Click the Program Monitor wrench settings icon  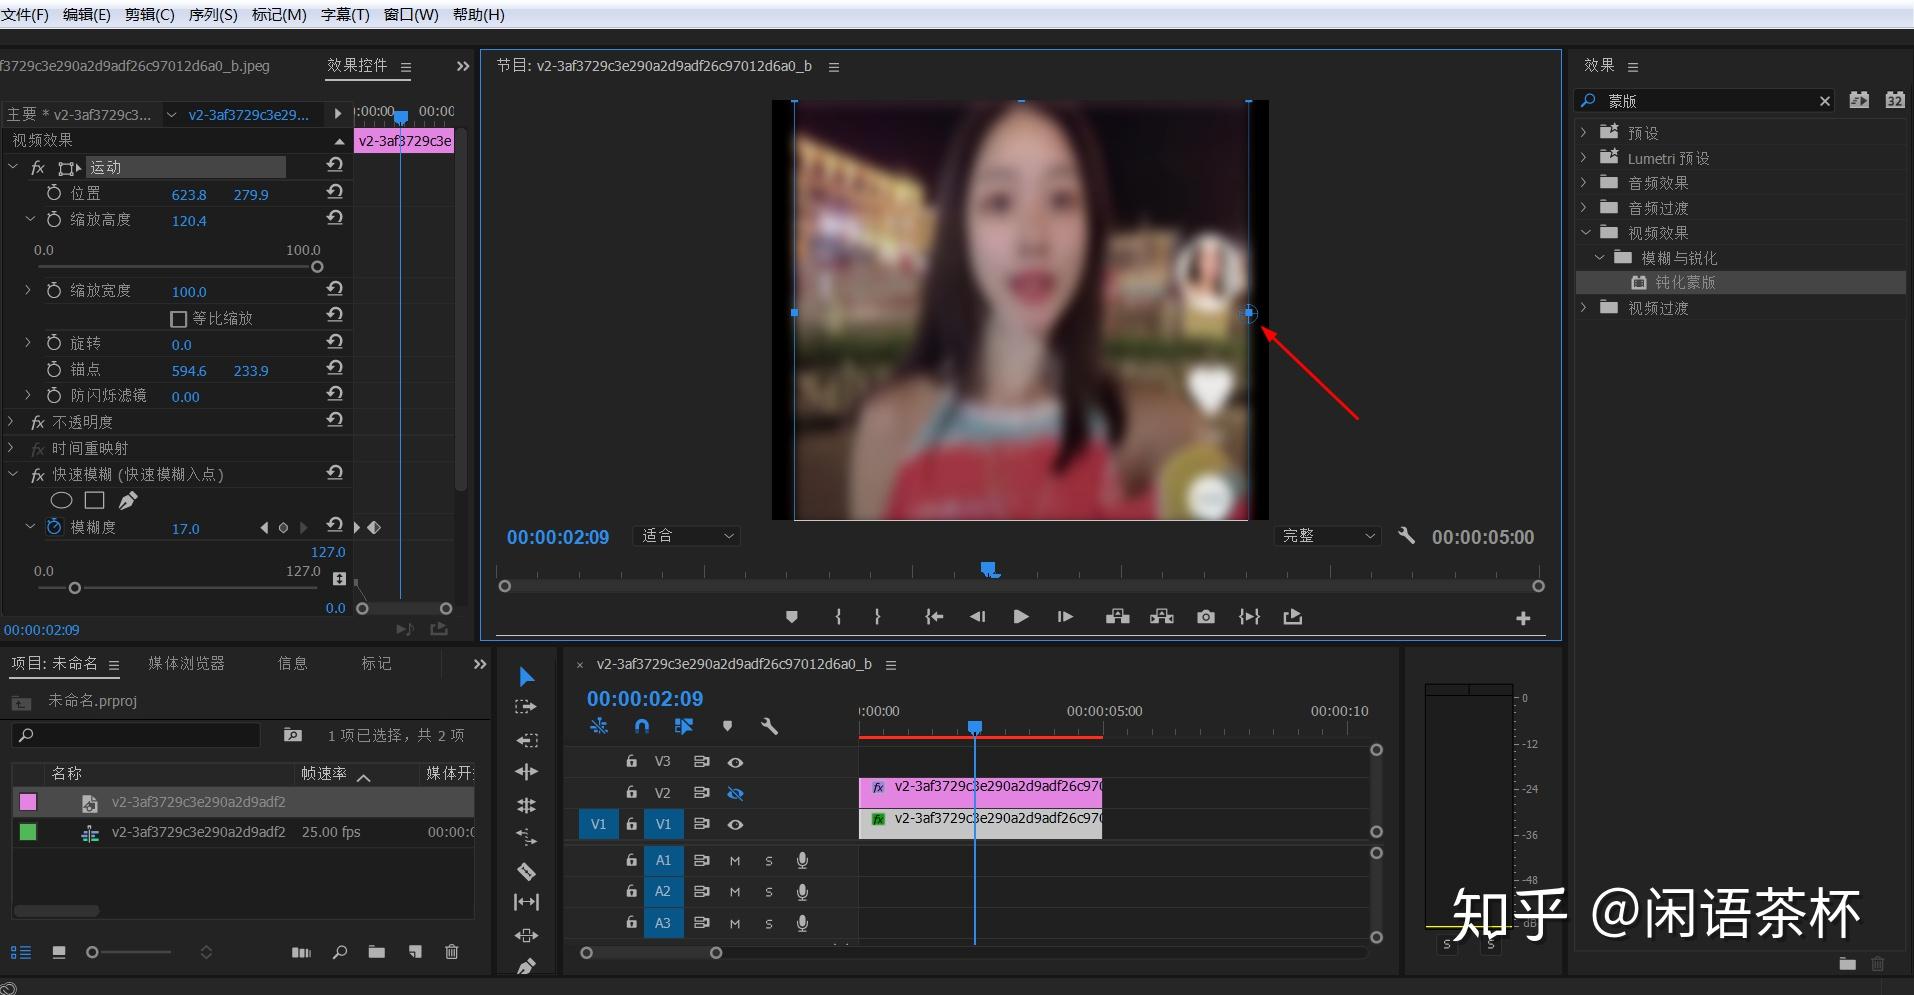tap(1406, 536)
